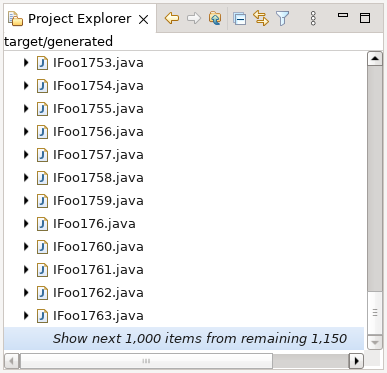
Task: Open the filter funnel options
Action: [x=282, y=18]
